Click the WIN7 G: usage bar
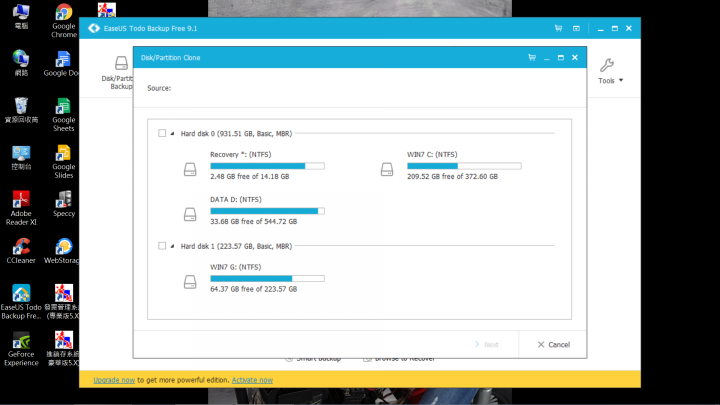The height and width of the screenshot is (405, 720). pyautogui.click(x=267, y=278)
